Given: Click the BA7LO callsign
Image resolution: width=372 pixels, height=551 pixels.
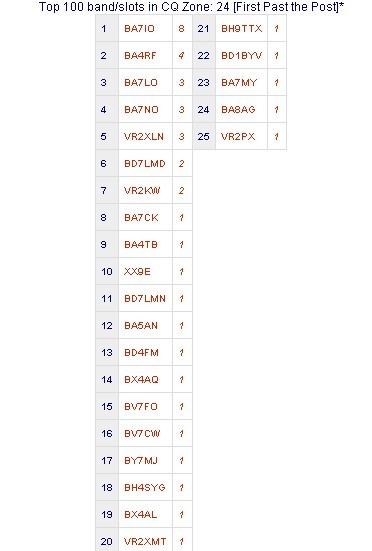Looking at the screenshot, I should pyautogui.click(x=141, y=83).
